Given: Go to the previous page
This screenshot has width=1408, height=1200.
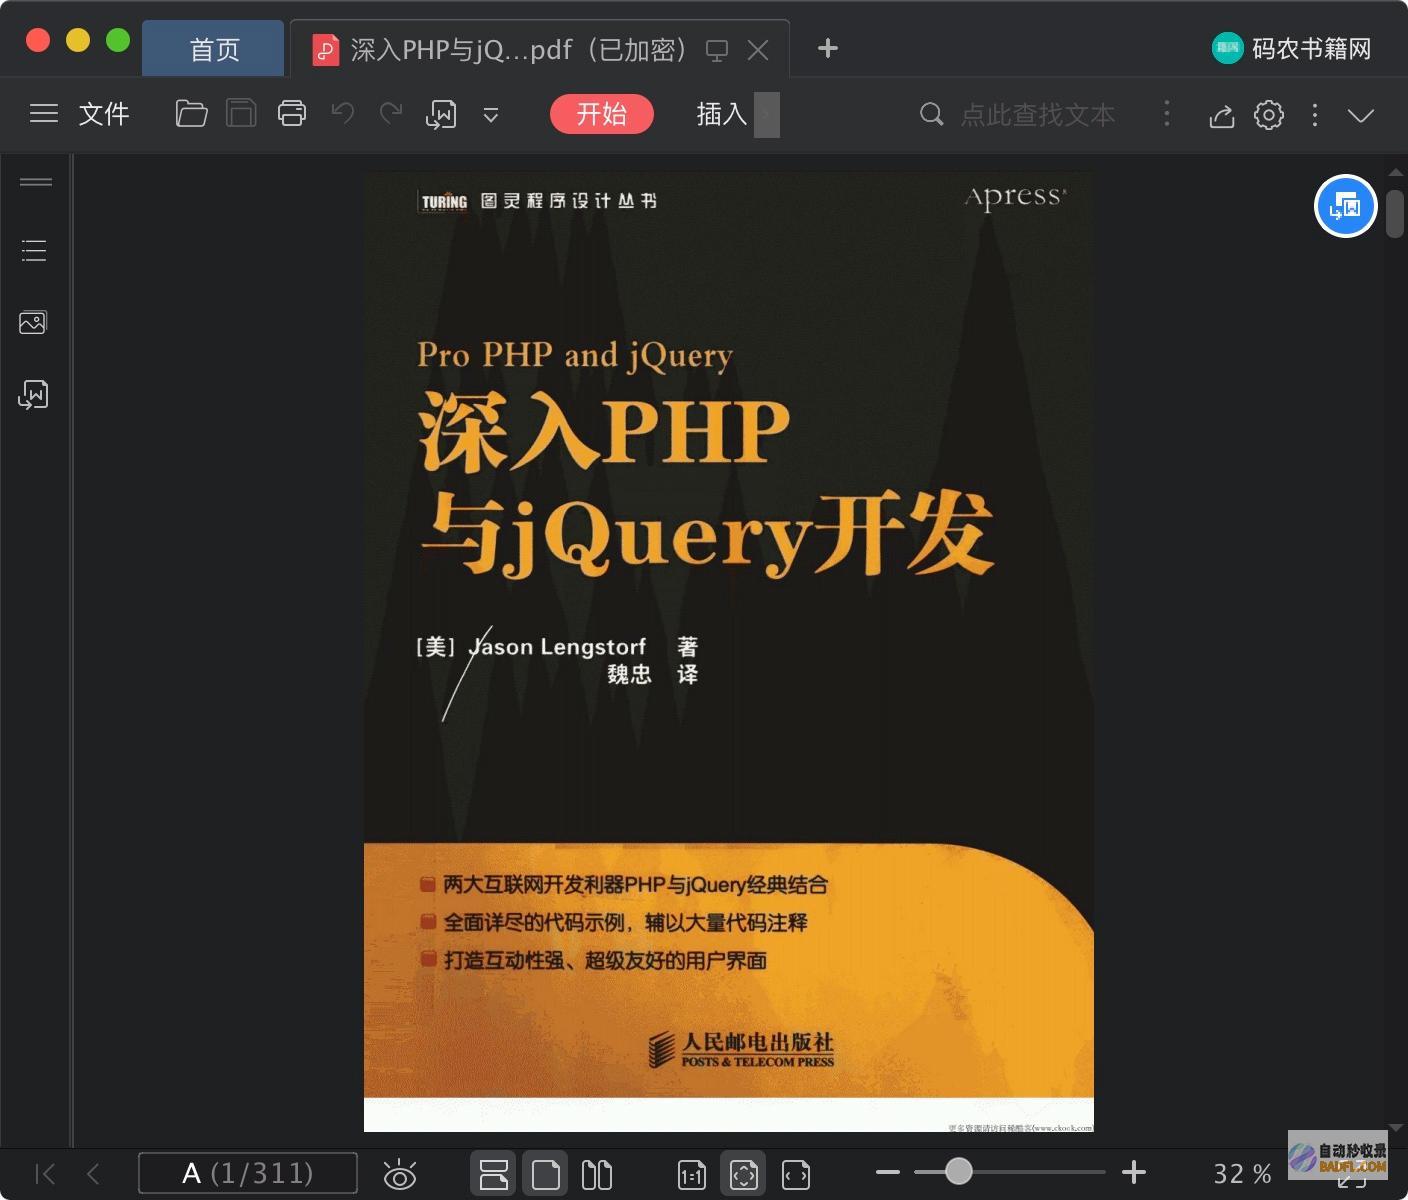Looking at the screenshot, I should point(93,1173).
